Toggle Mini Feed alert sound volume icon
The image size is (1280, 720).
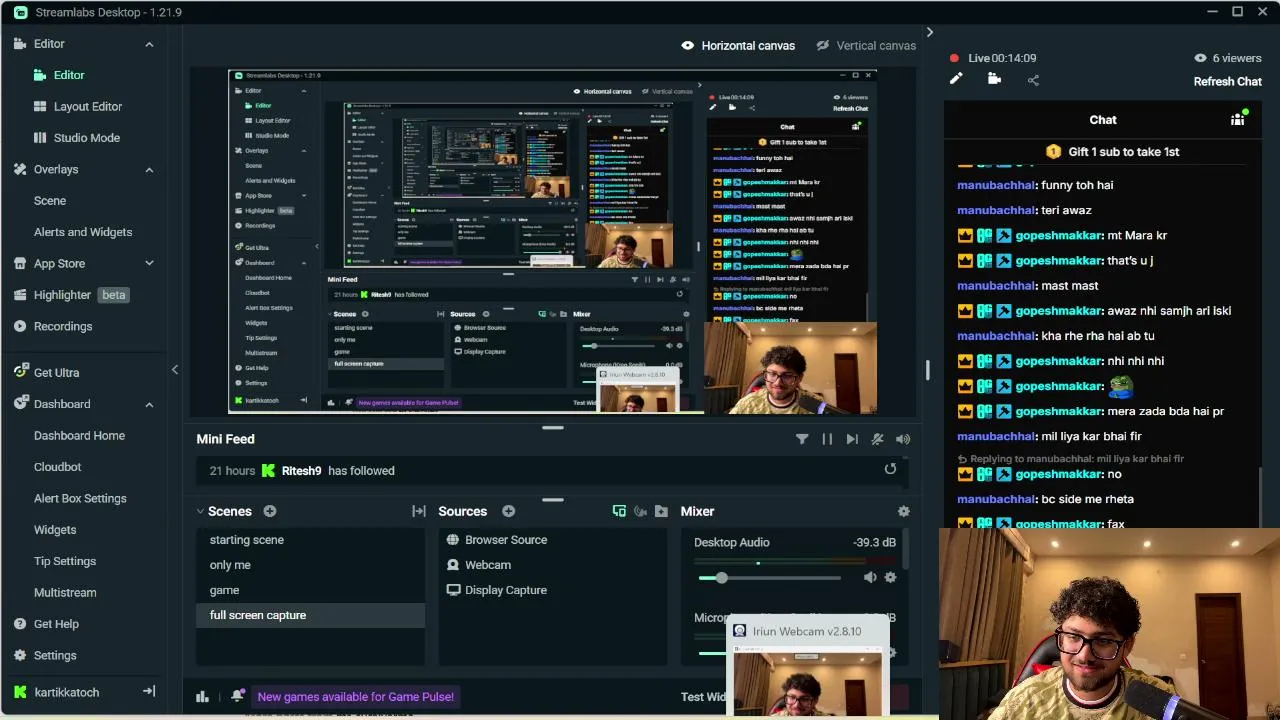[903, 439]
